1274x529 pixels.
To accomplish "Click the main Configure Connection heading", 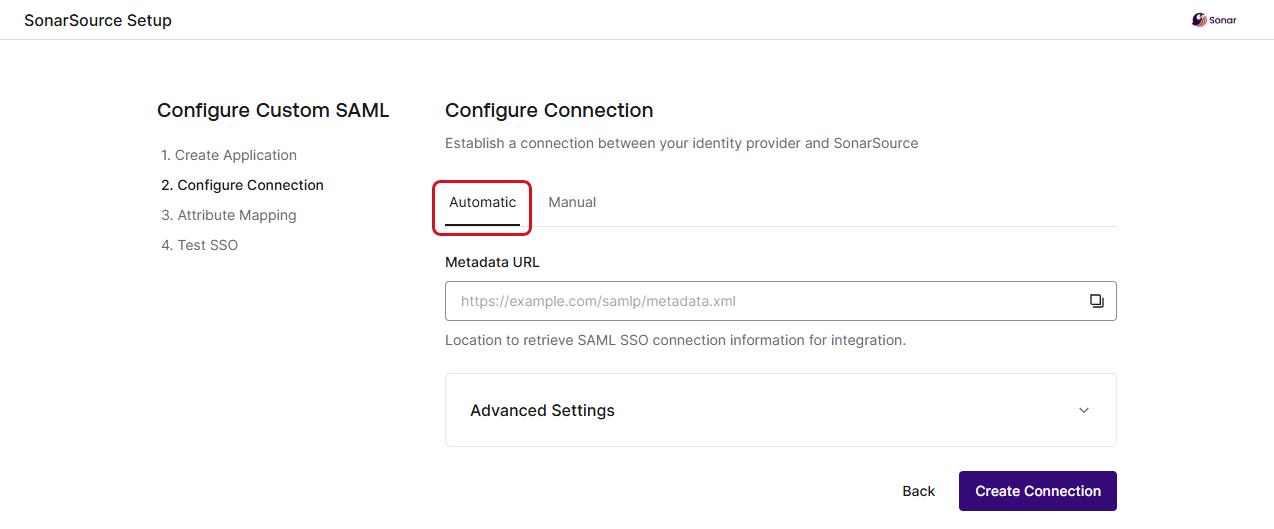I will coord(549,110).
